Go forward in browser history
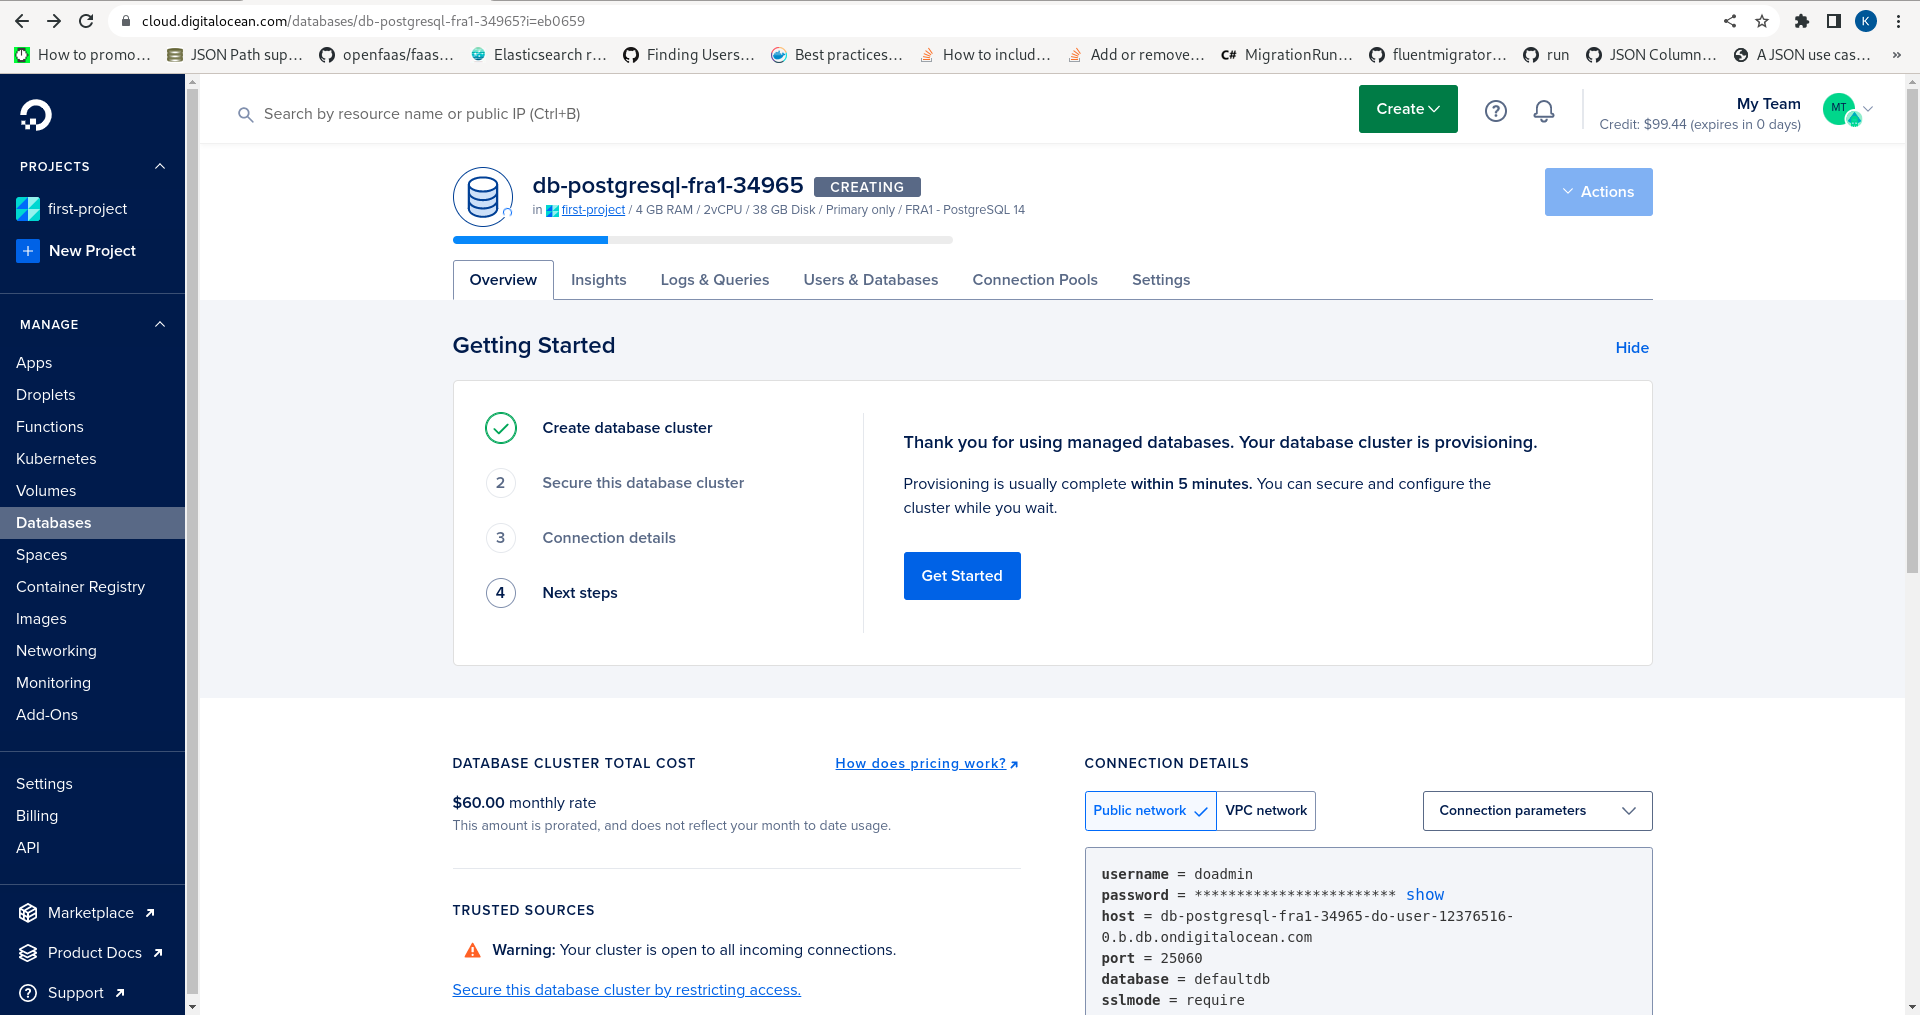The image size is (1920, 1015). click(54, 21)
